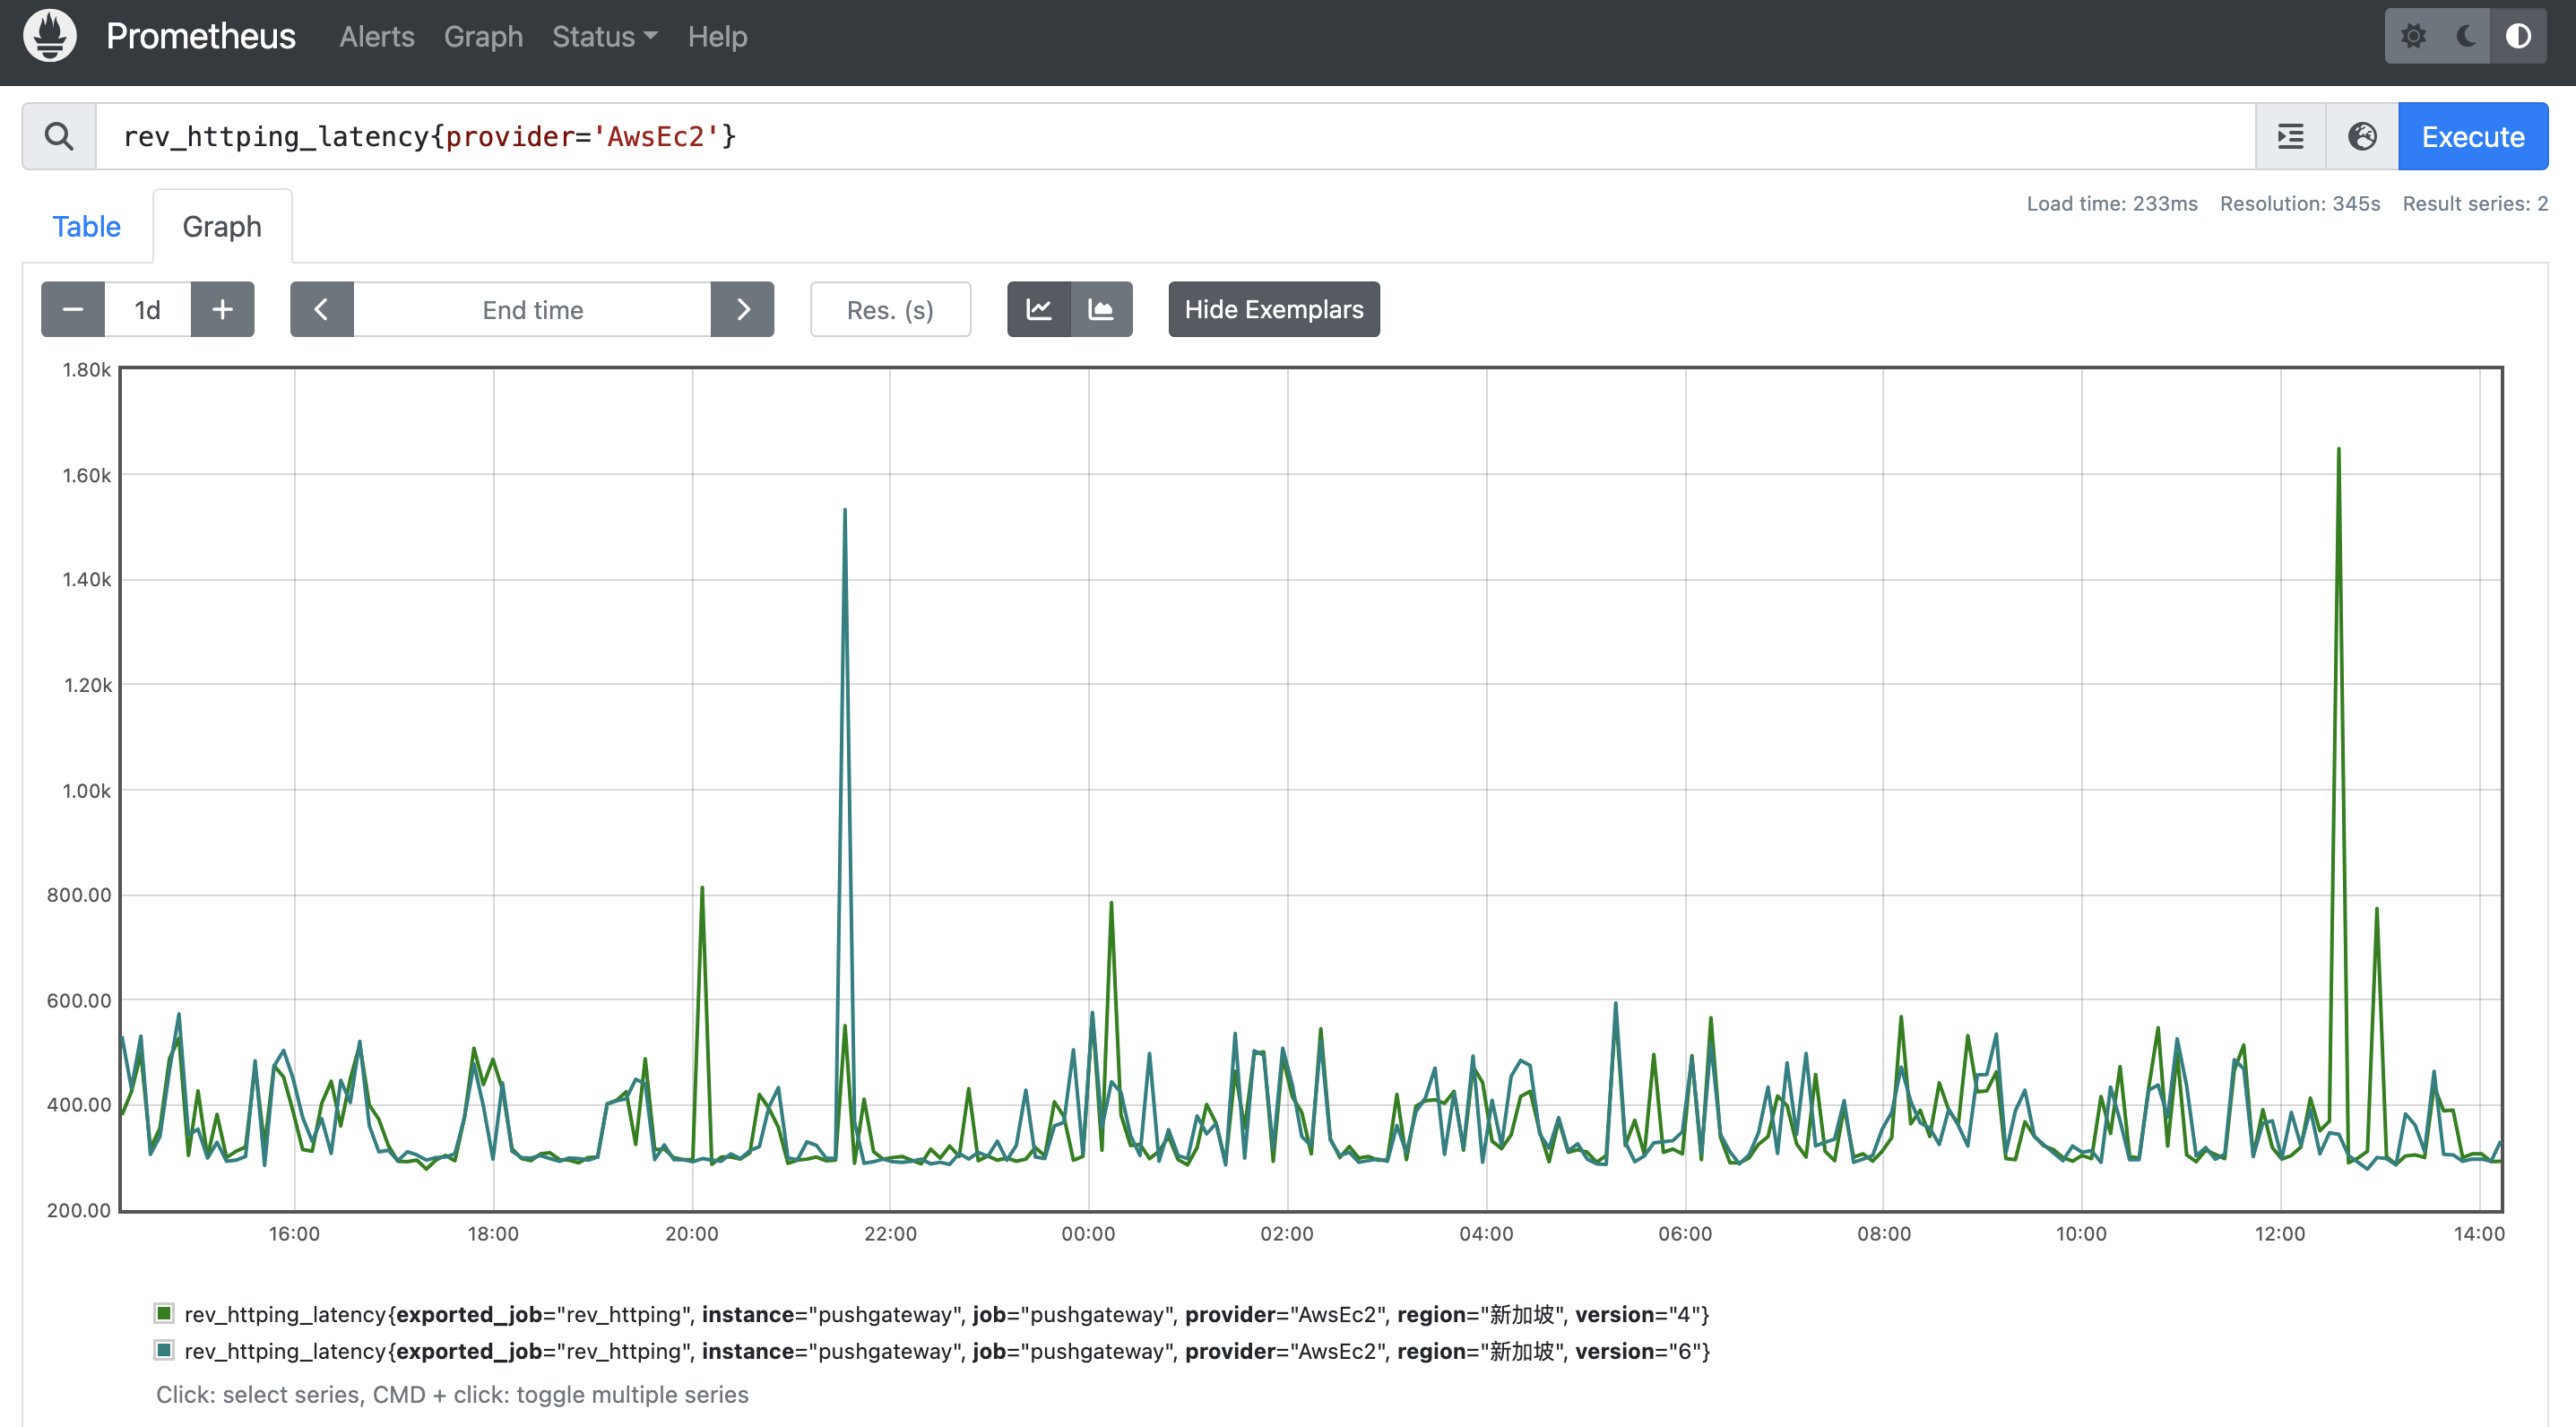Click the Res. (s) input field

[x=889, y=309]
